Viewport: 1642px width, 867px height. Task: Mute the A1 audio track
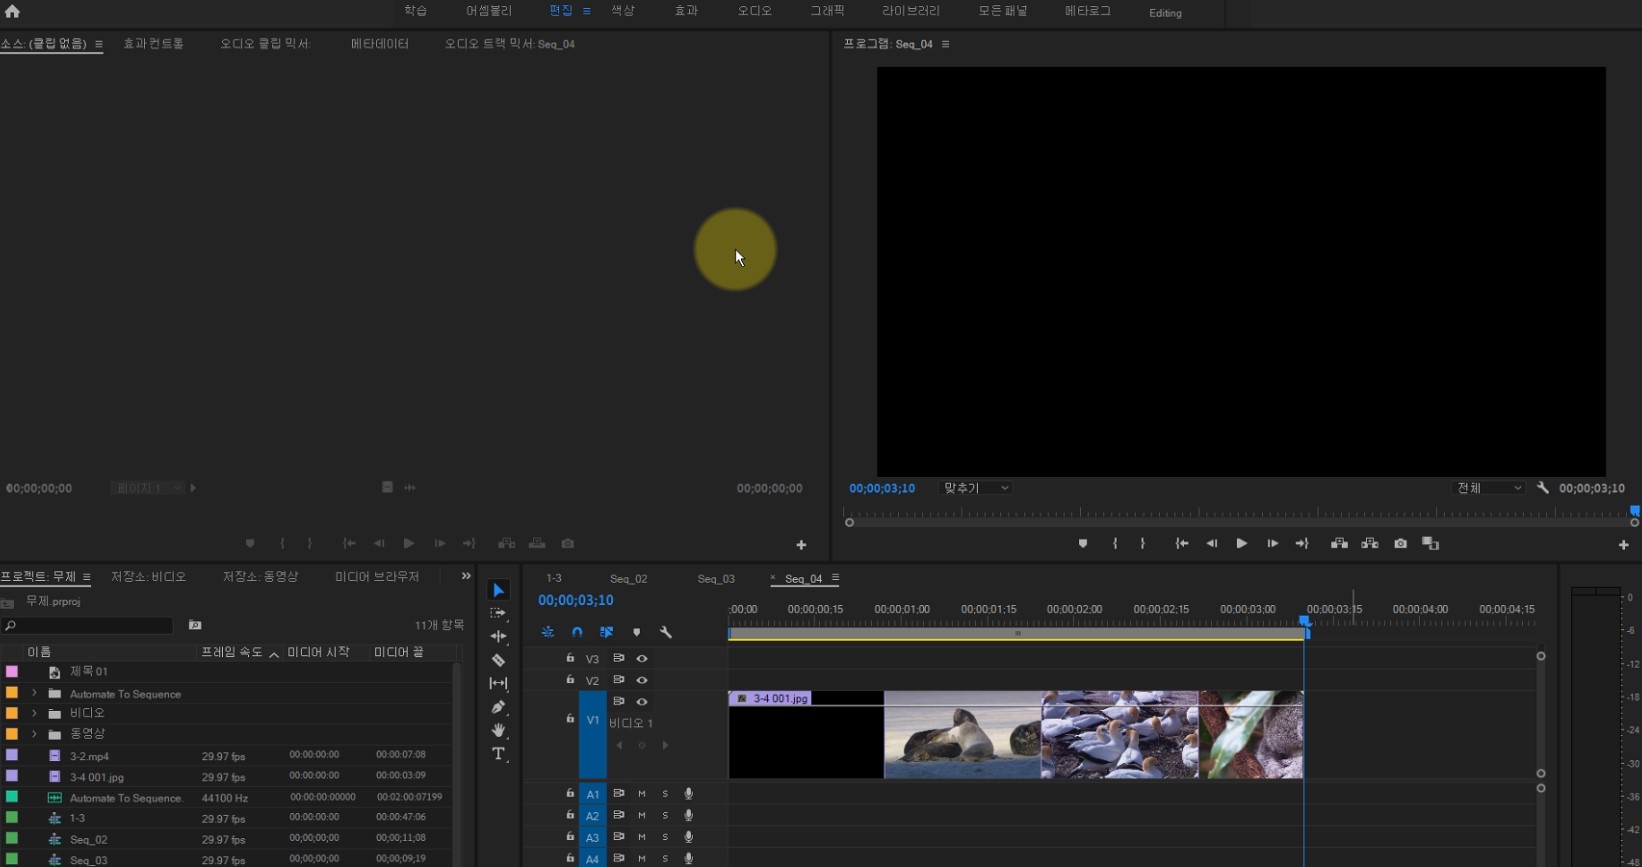[642, 794]
